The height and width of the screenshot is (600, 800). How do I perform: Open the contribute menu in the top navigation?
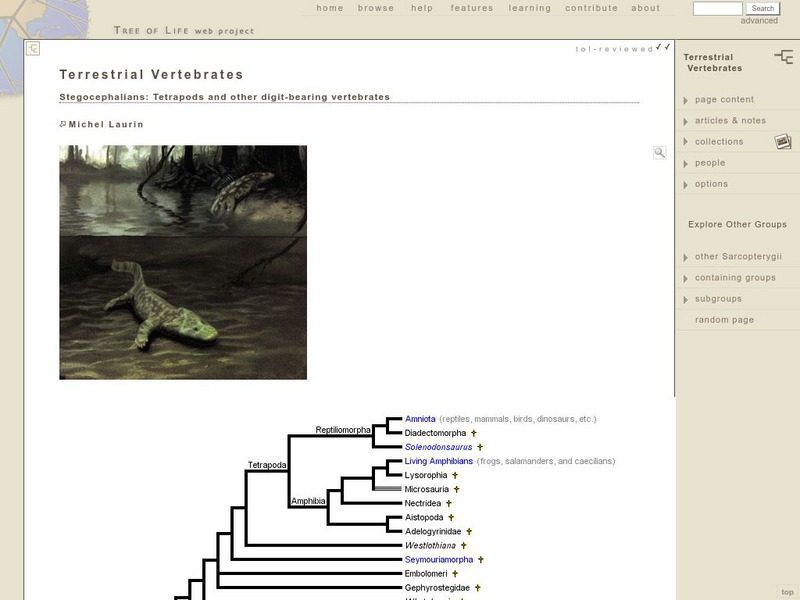(591, 8)
